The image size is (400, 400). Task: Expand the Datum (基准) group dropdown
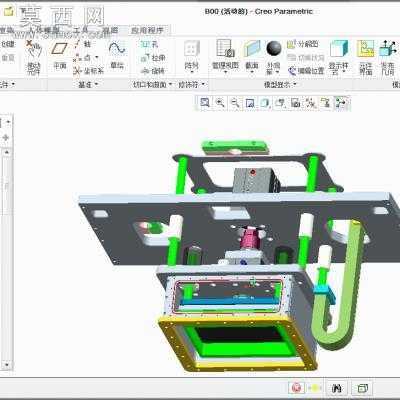[88, 85]
